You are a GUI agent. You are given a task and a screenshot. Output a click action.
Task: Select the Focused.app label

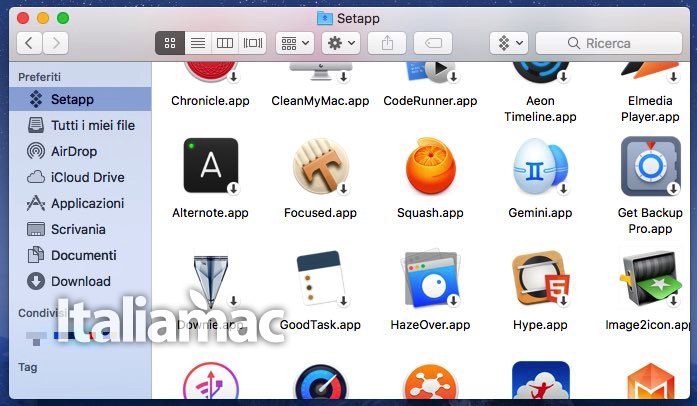(x=320, y=213)
